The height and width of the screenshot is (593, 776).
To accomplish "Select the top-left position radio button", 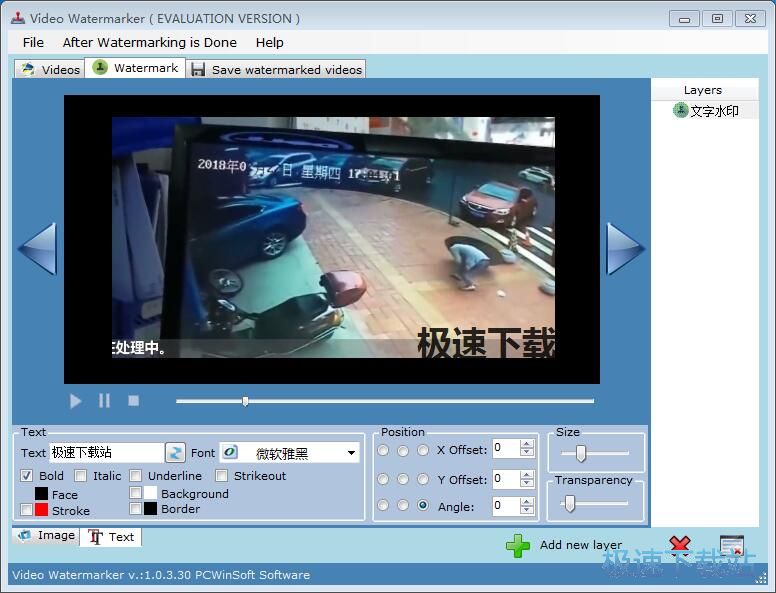I will [383, 450].
